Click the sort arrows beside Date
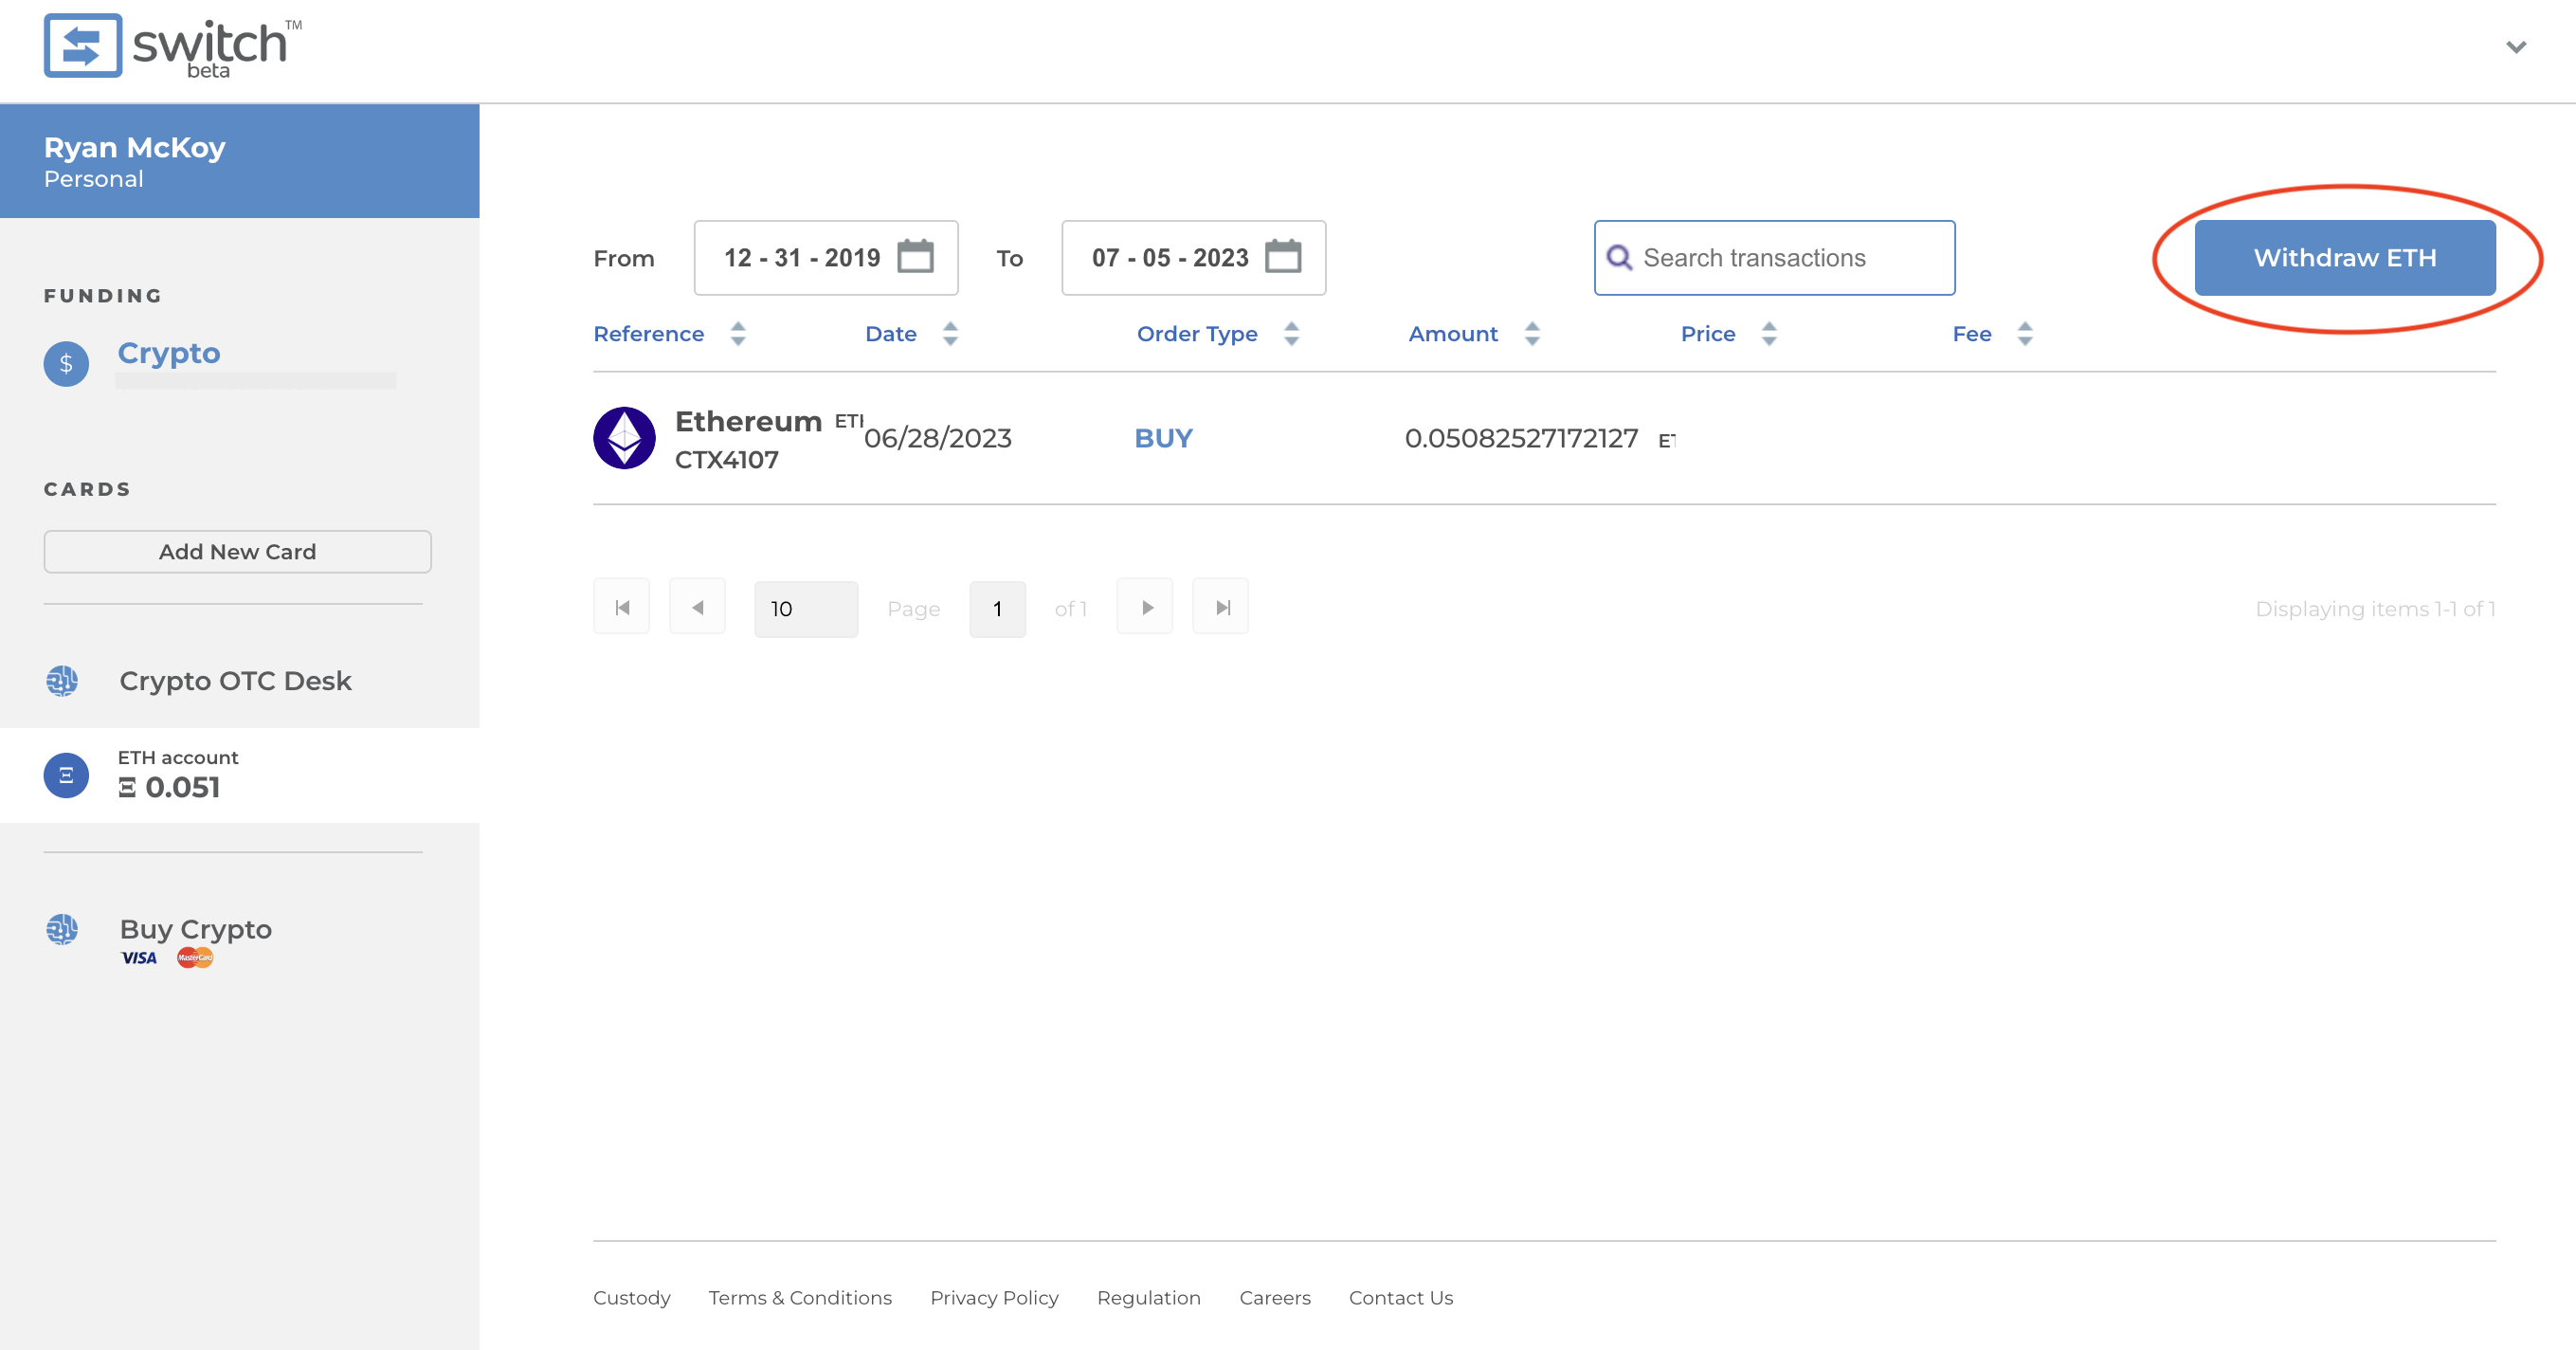Screen dimensions: 2576x1350 (950, 334)
